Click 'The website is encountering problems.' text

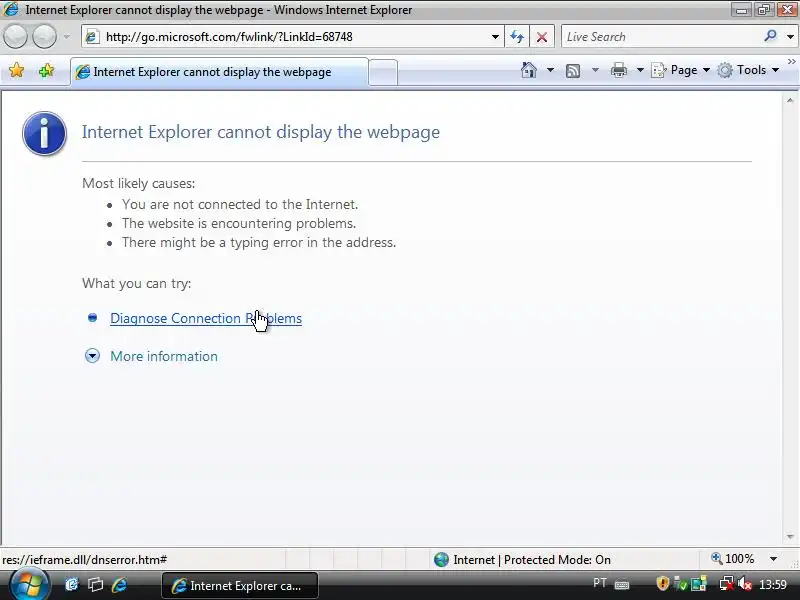[x=239, y=223]
